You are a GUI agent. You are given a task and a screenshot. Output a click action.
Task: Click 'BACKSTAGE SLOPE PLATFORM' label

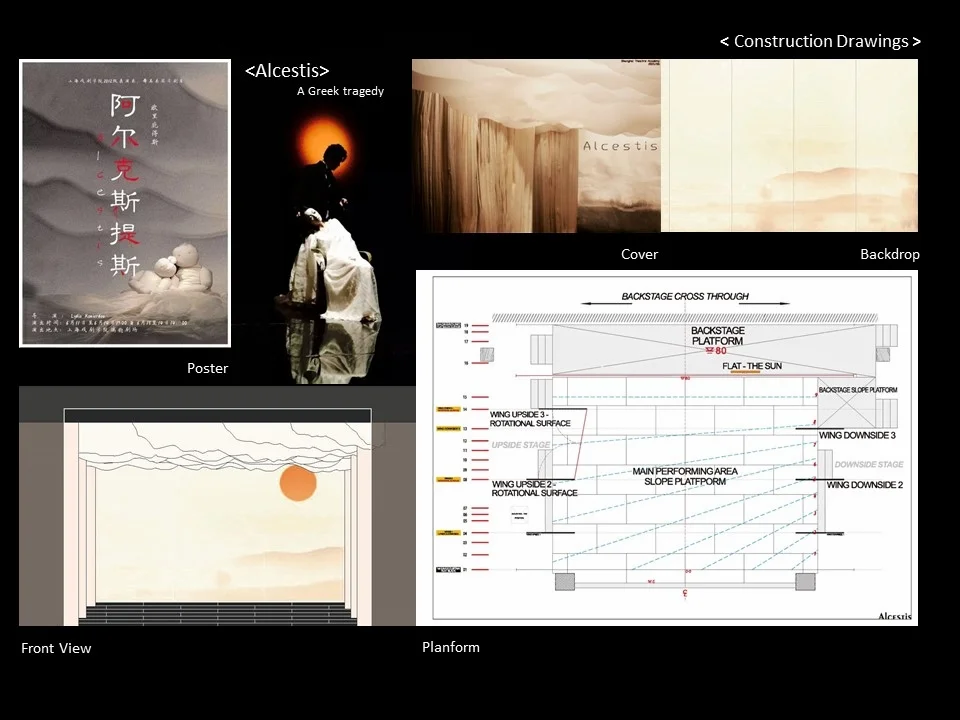(x=858, y=390)
